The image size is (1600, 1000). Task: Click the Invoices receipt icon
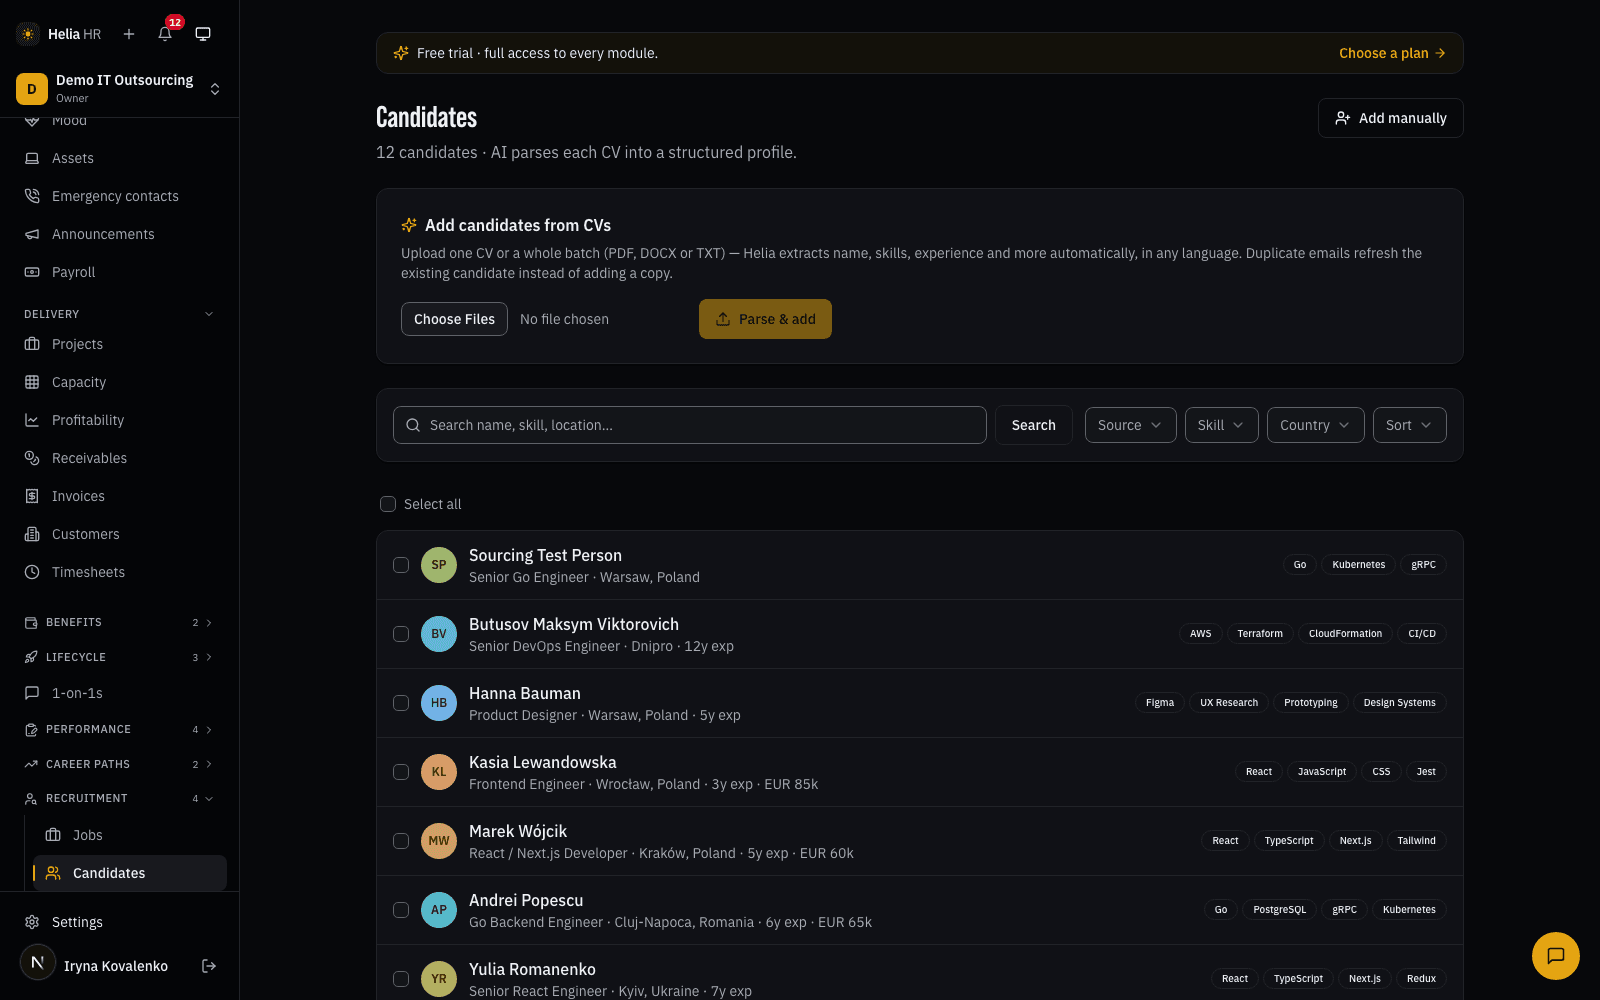pos(32,496)
